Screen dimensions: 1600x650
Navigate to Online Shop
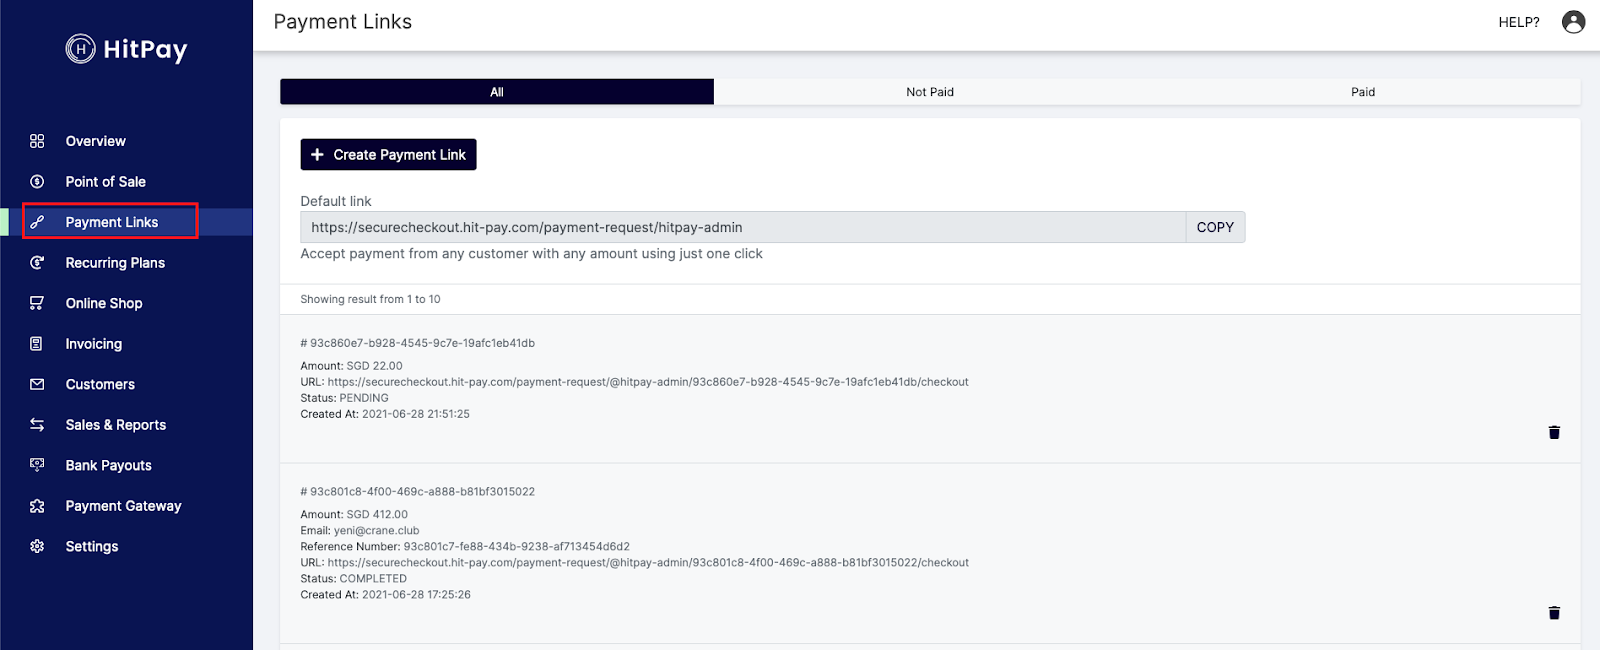coord(104,303)
